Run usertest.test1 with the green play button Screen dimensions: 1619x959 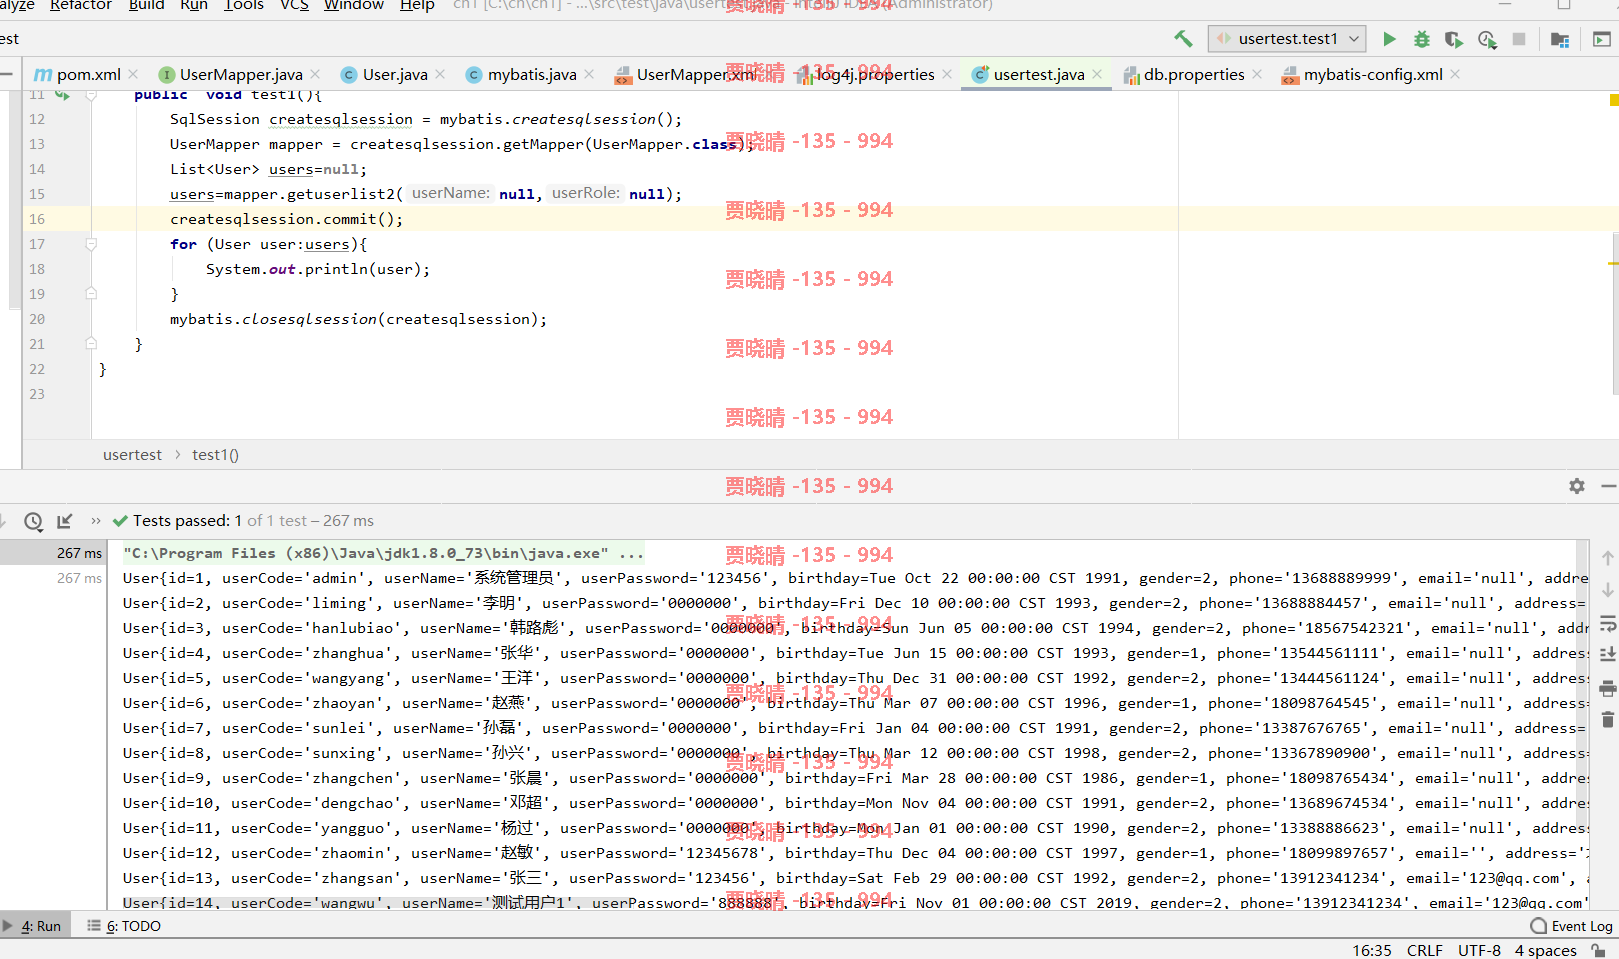1389,39
